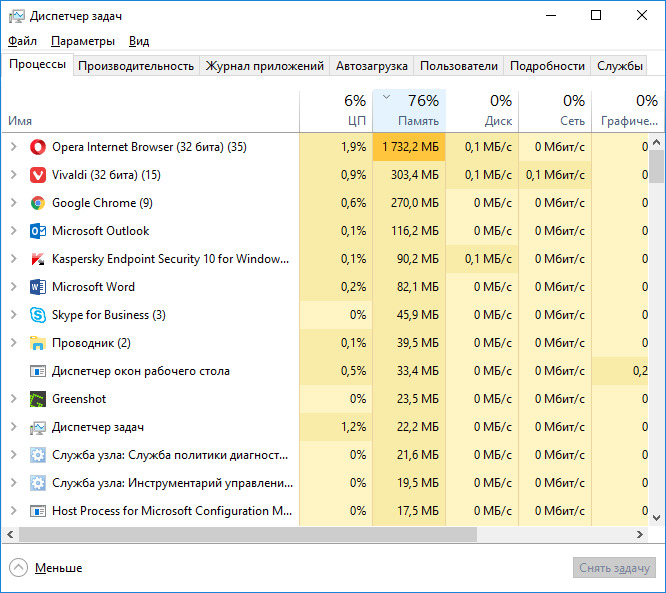Sort by the Память column header
The height and width of the screenshot is (593, 666).
click(x=409, y=111)
